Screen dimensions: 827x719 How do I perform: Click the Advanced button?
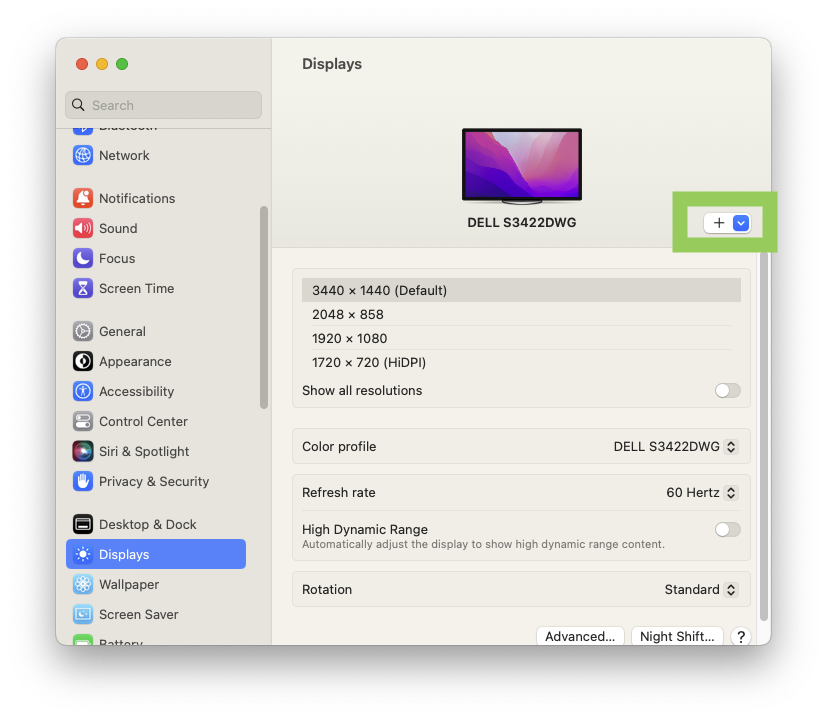580,635
